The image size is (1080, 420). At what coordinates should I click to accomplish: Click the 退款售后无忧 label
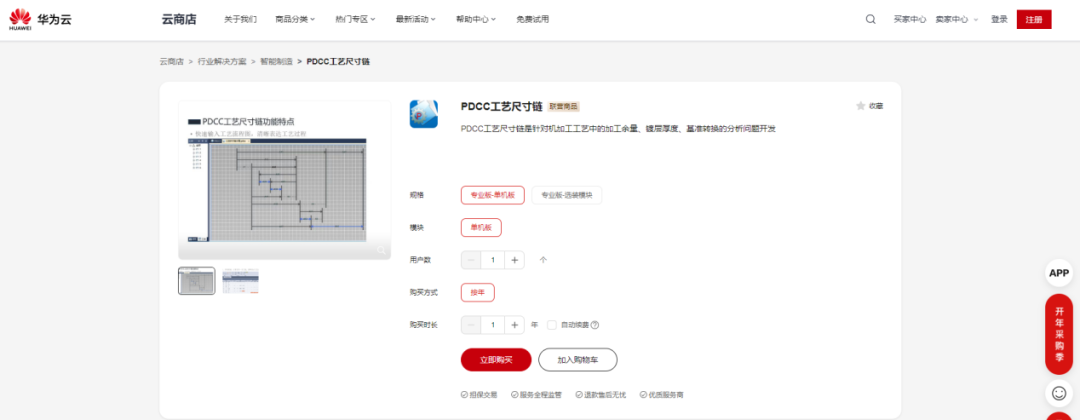(x=601, y=395)
